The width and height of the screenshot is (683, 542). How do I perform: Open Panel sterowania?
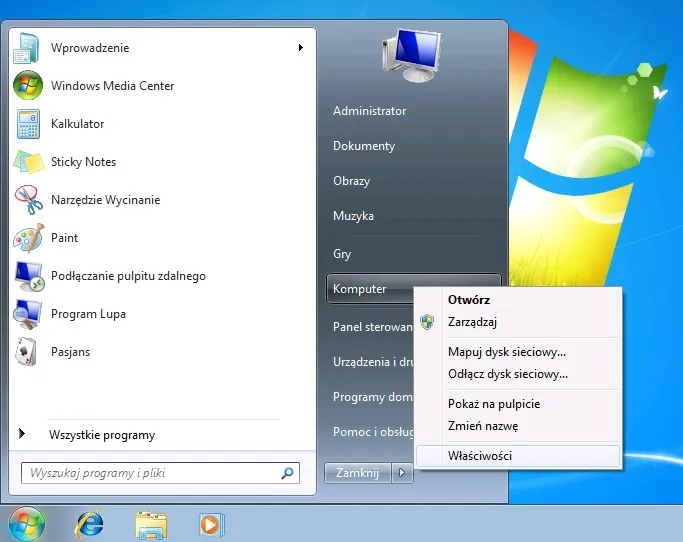(373, 327)
